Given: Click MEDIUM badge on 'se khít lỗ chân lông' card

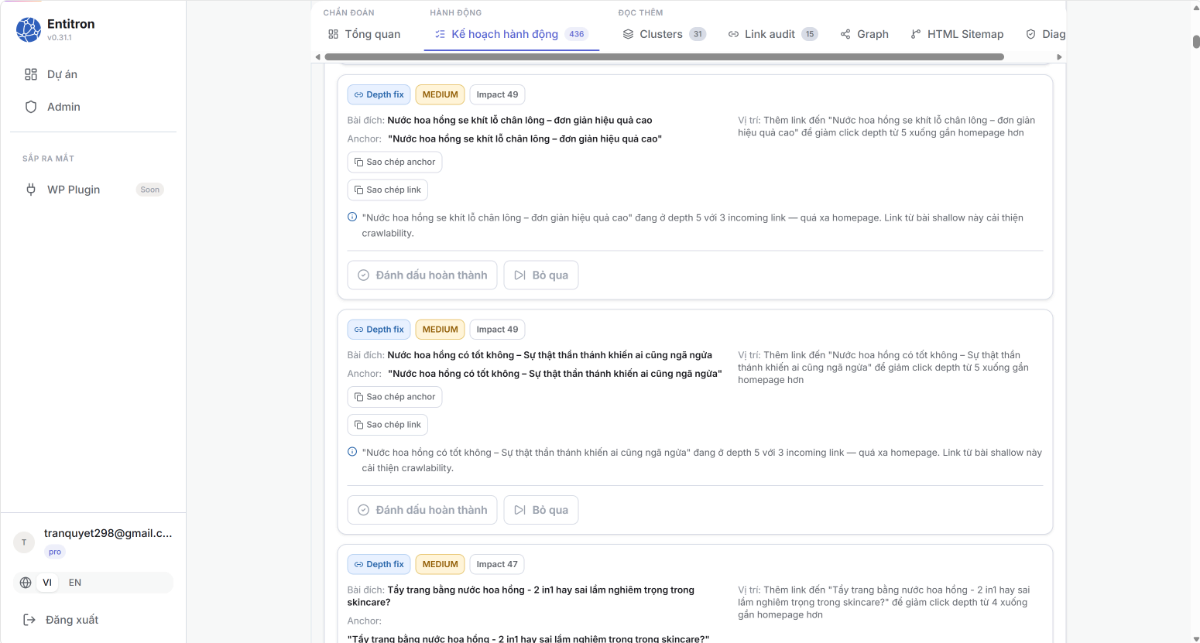Looking at the screenshot, I should click(440, 95).
